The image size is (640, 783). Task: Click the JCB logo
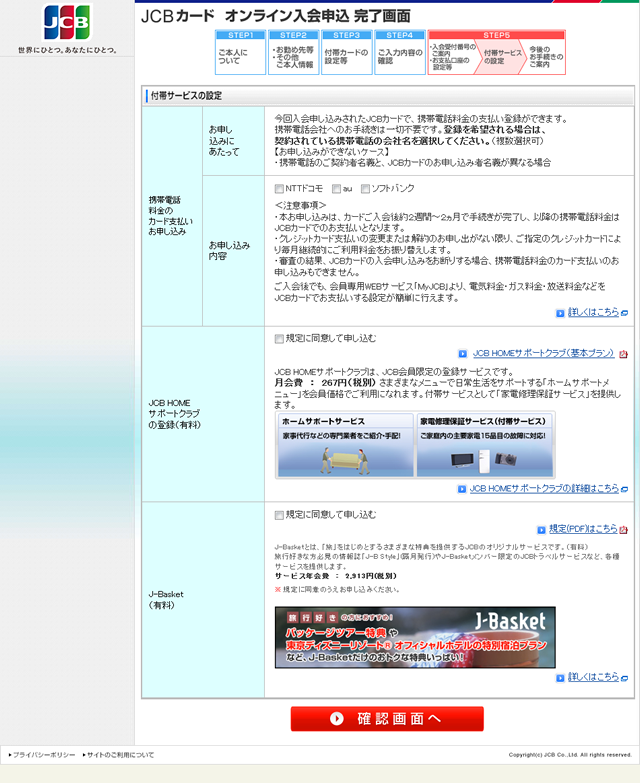(x=67, y=22)
